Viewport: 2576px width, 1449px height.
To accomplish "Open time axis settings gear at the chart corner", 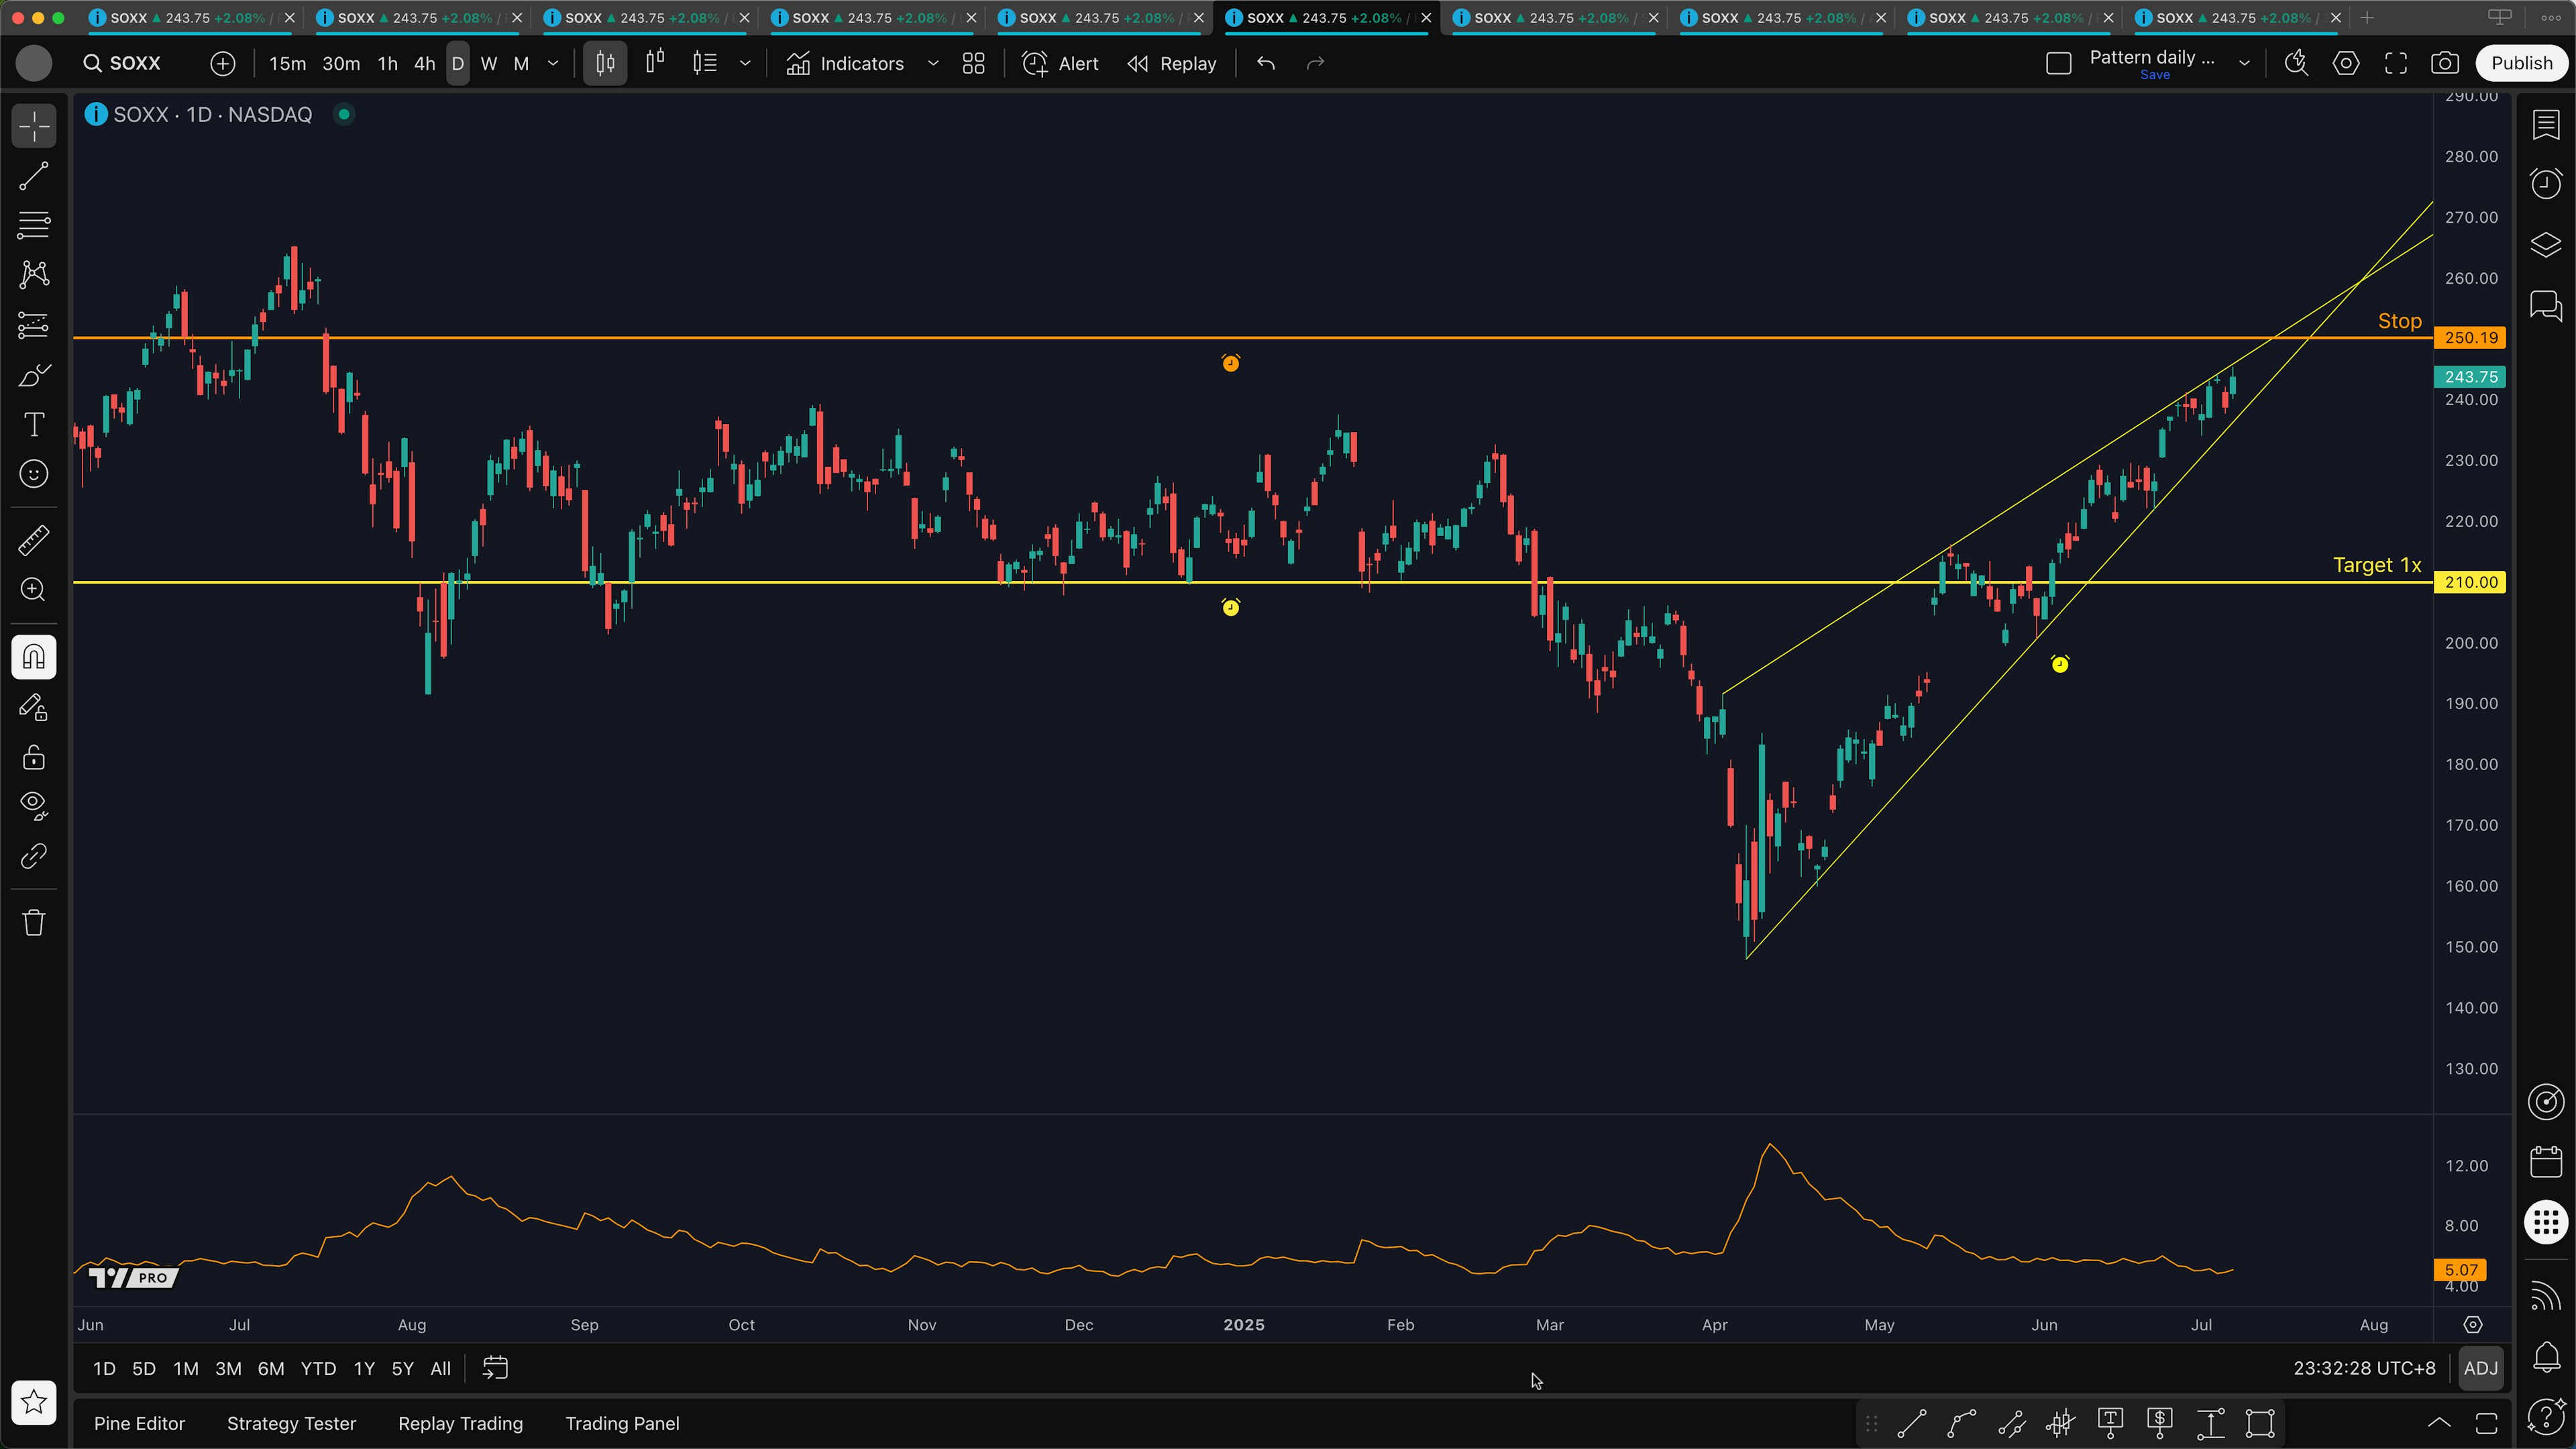I will click(2472, 1325).
